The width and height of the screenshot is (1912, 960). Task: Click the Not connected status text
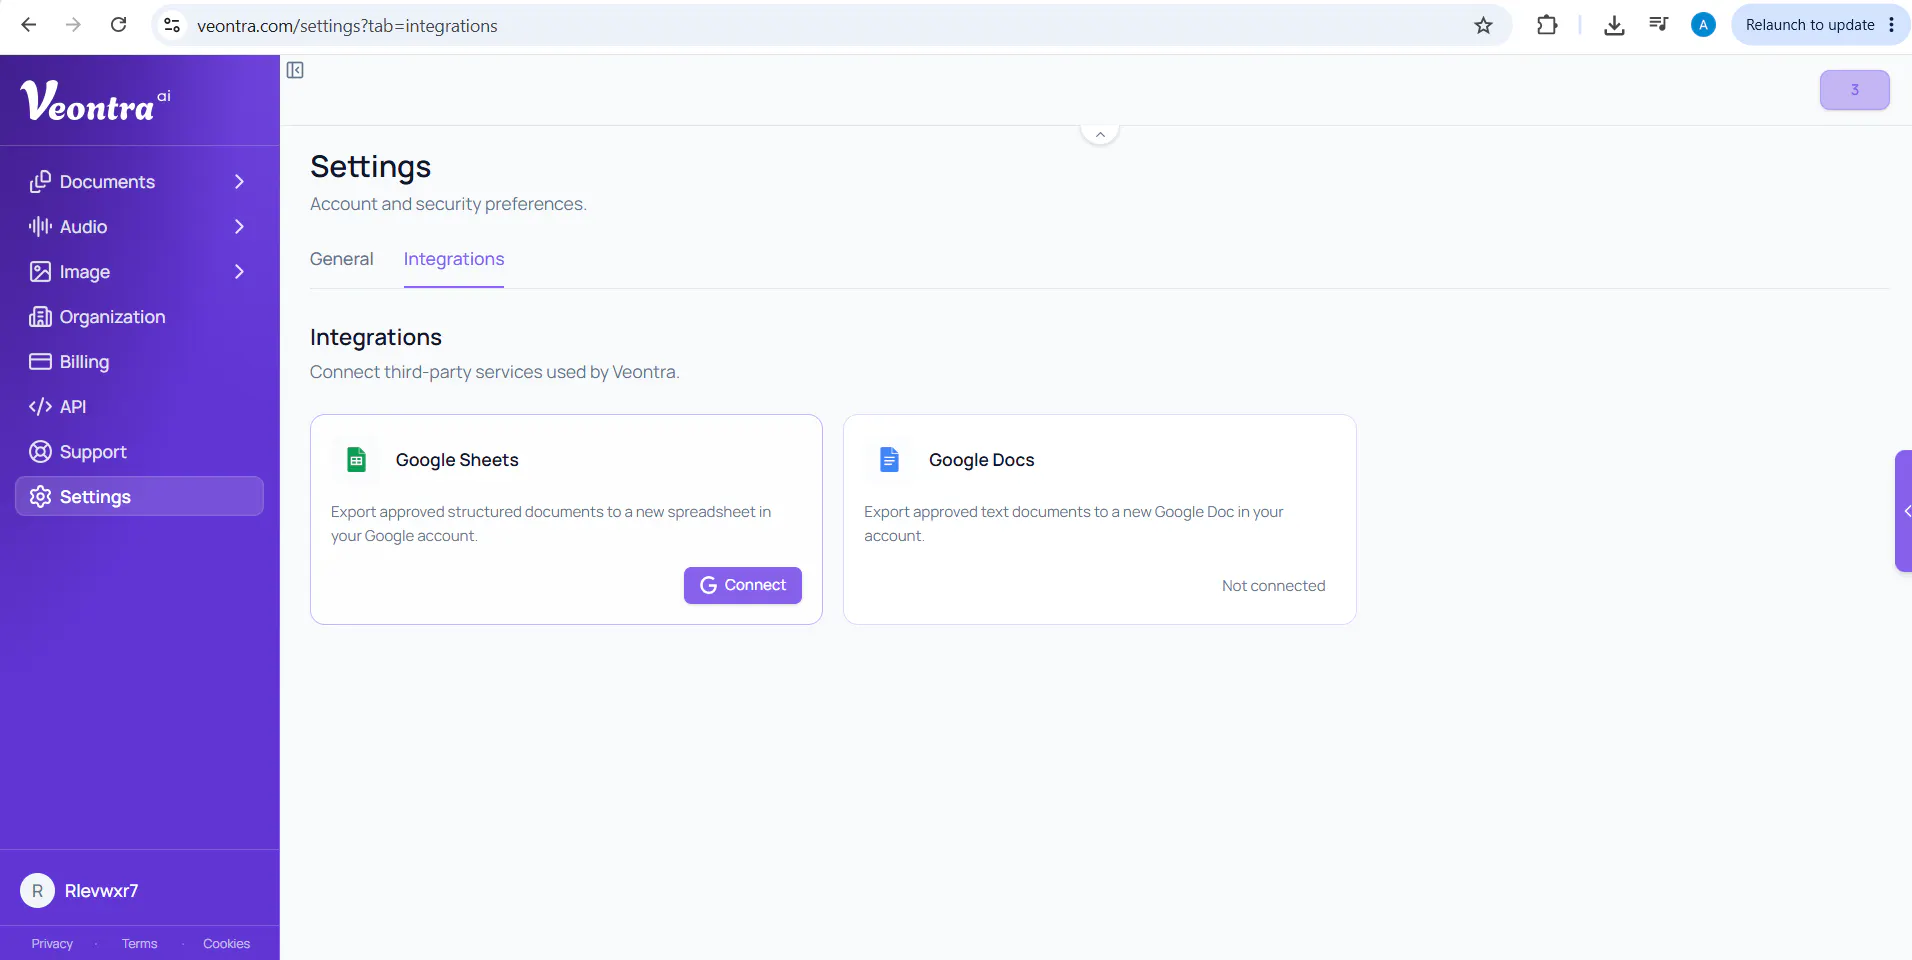[x=1274, y=586]
